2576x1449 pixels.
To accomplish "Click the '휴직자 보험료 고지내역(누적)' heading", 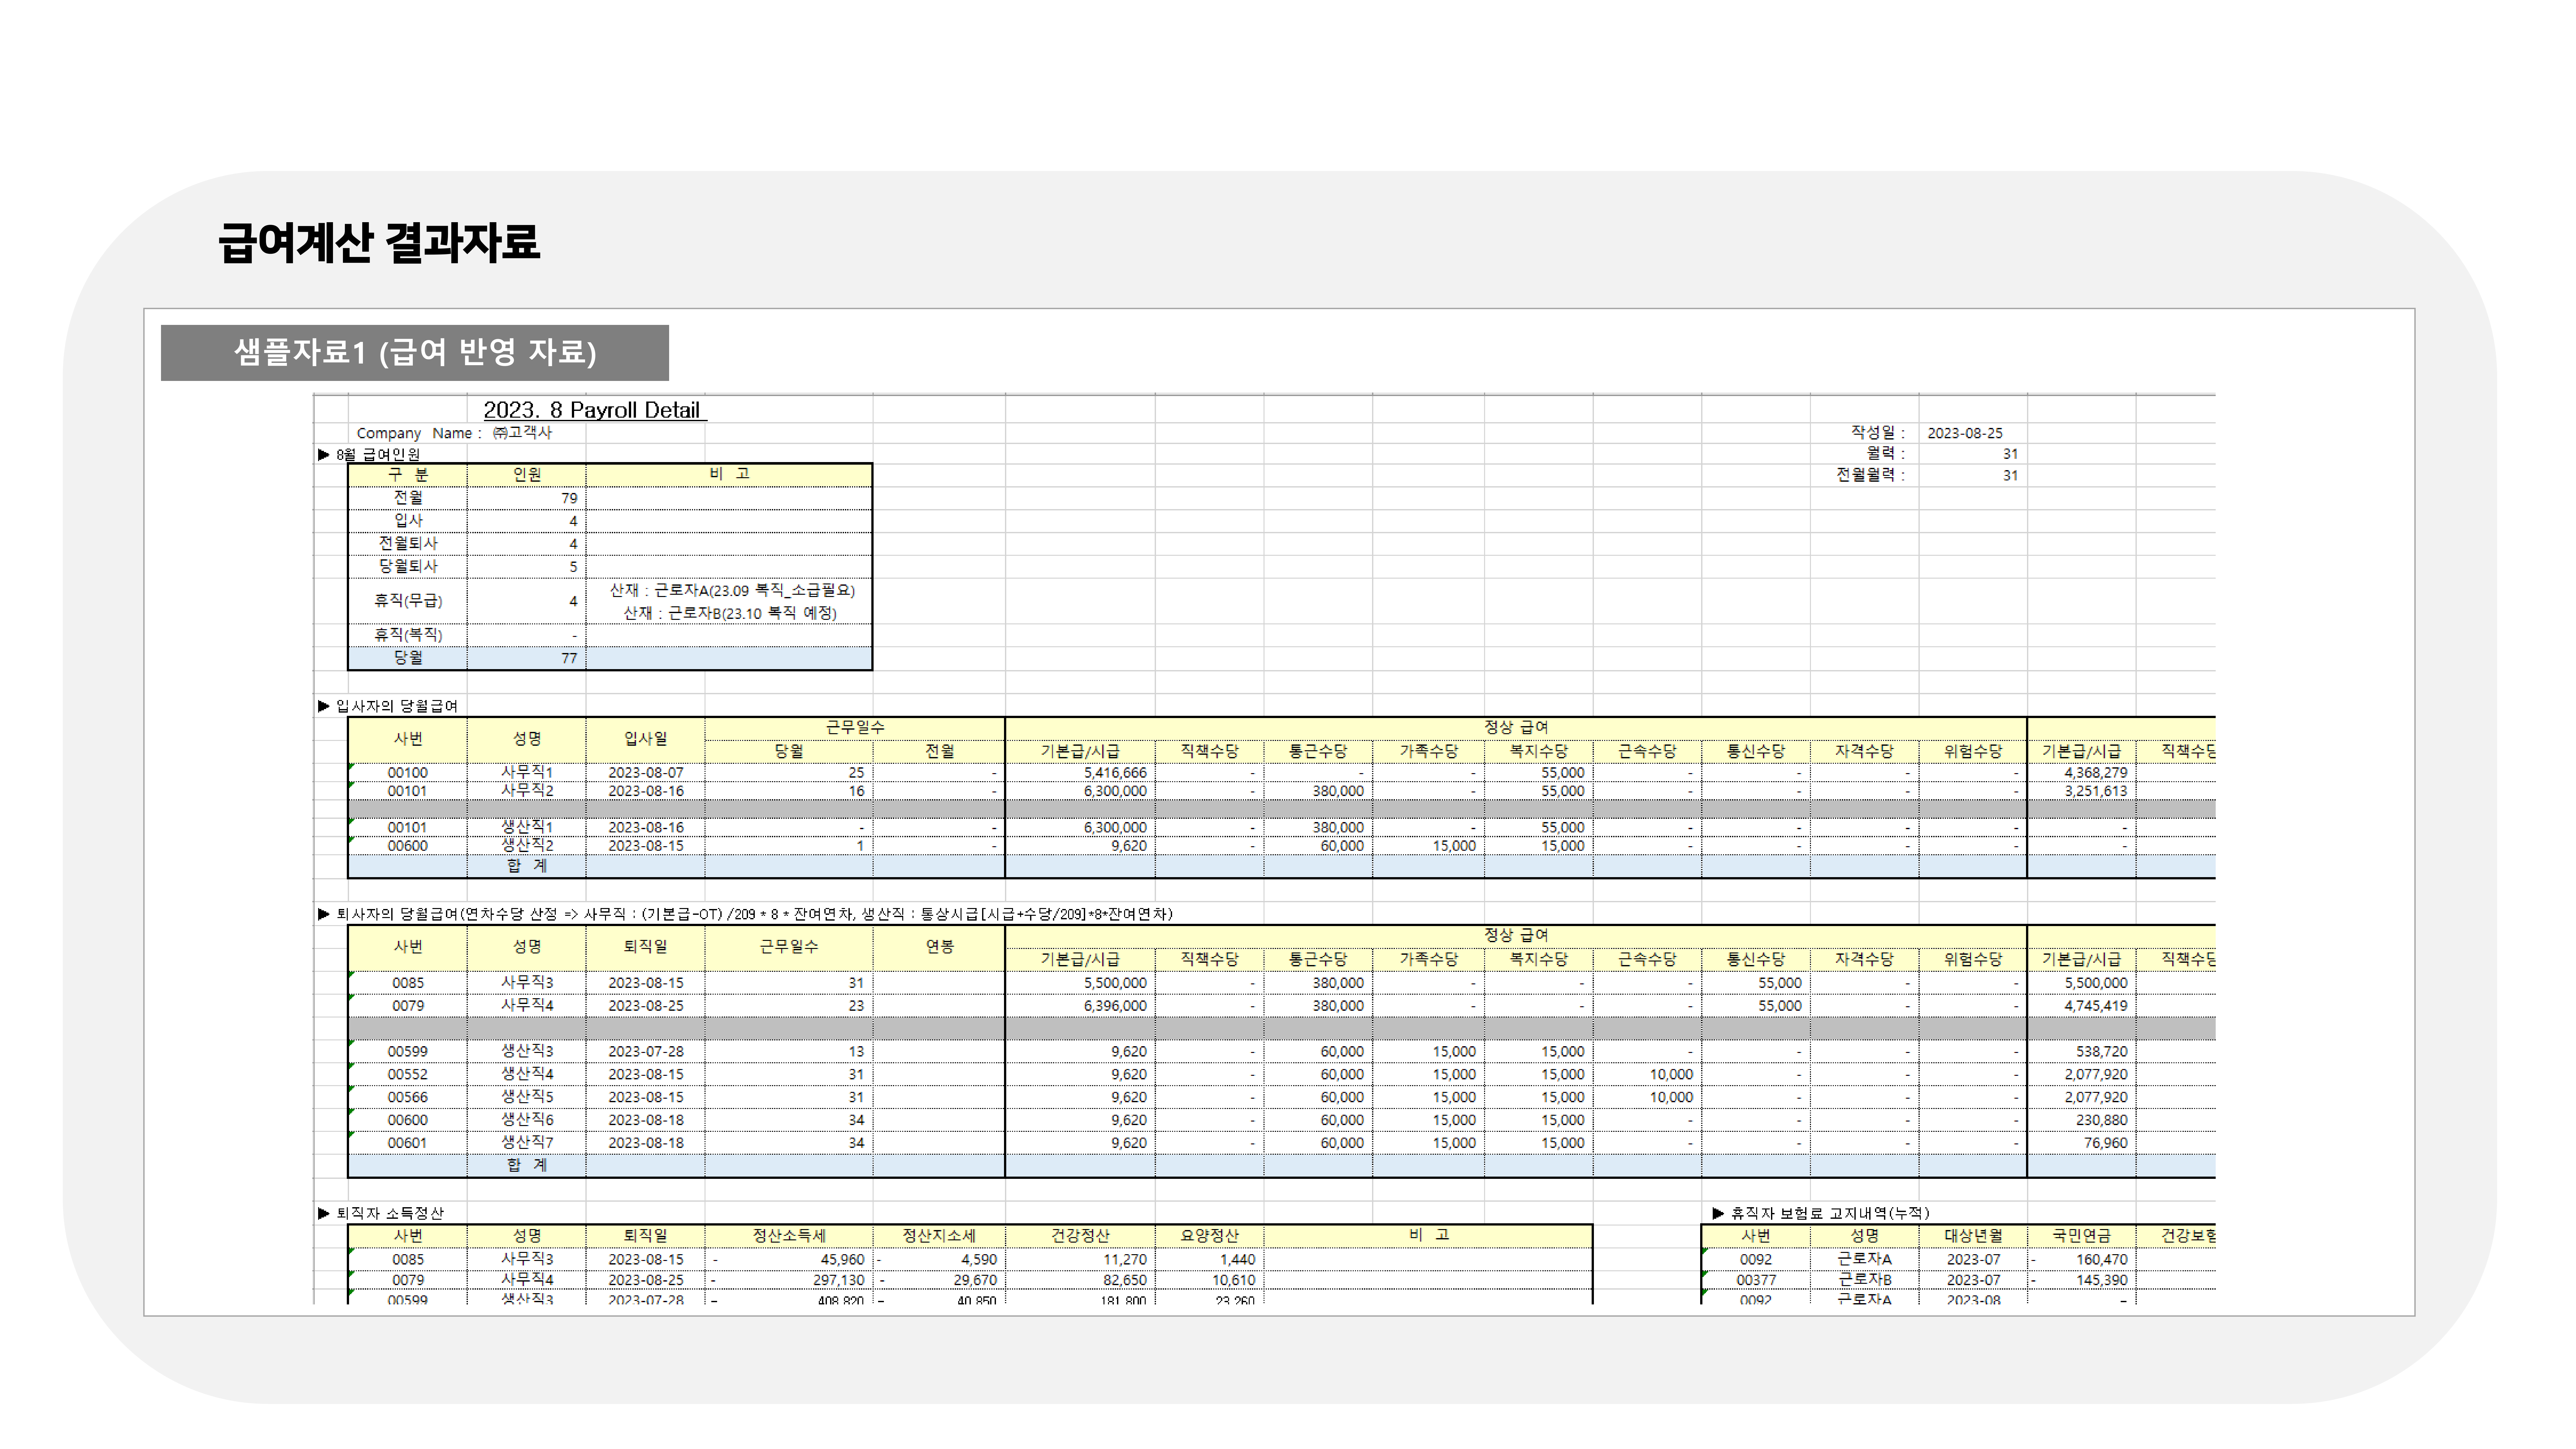I will point(1821,1213).
